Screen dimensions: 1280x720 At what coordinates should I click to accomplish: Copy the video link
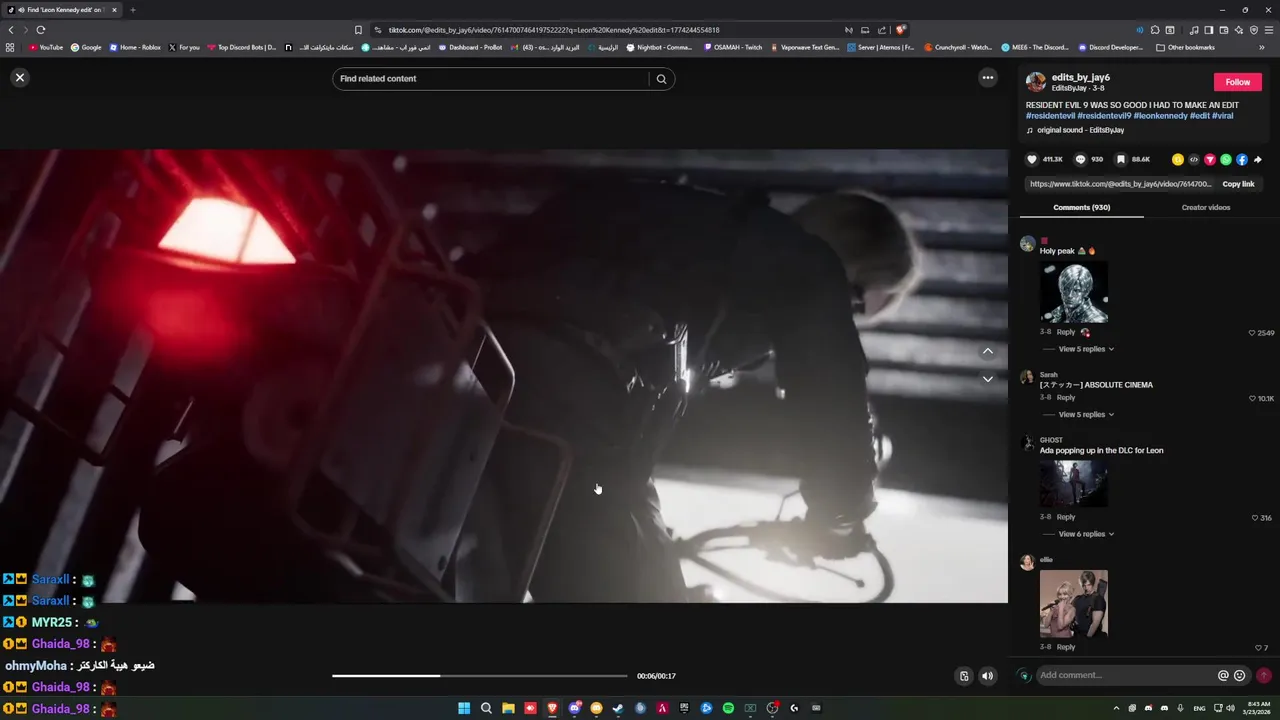pyautogui.click(x=1238, y=184)
